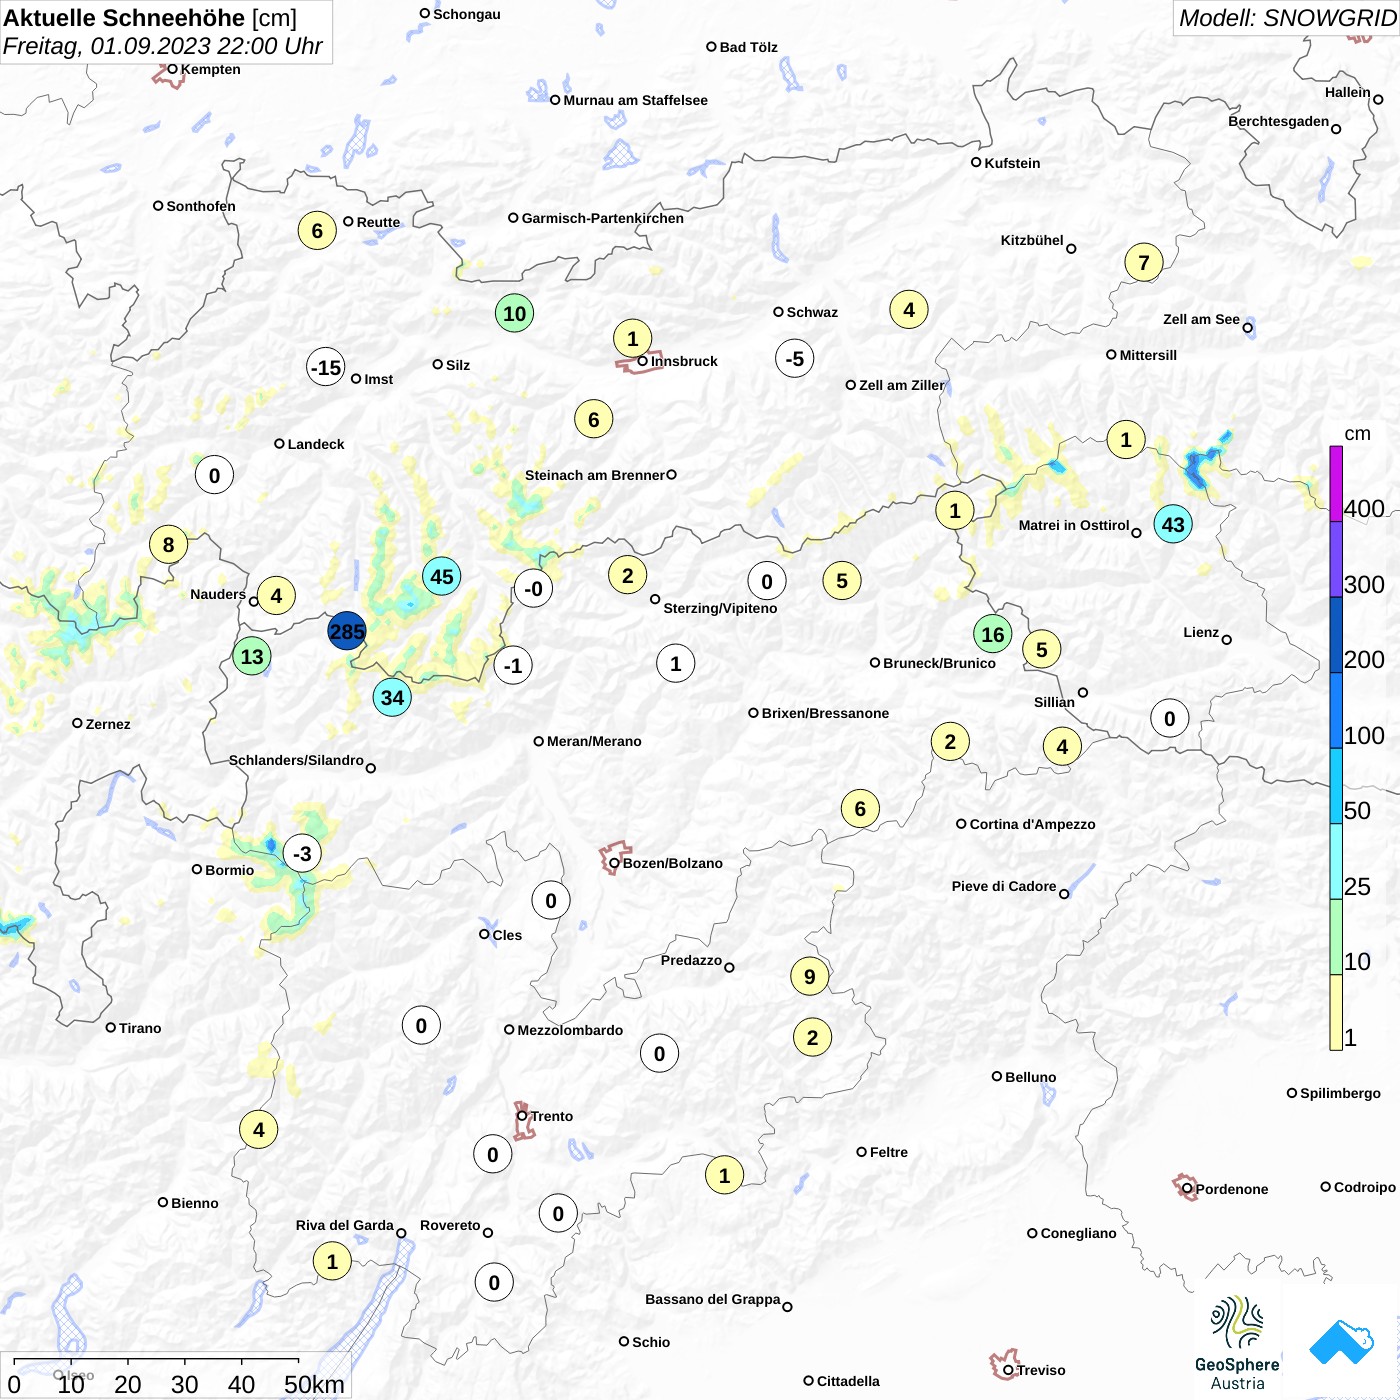This screenshot has width=1400, height=1400.
Task: Select the 9 cm marker near Predazzo
Action: tap(809, 976)
